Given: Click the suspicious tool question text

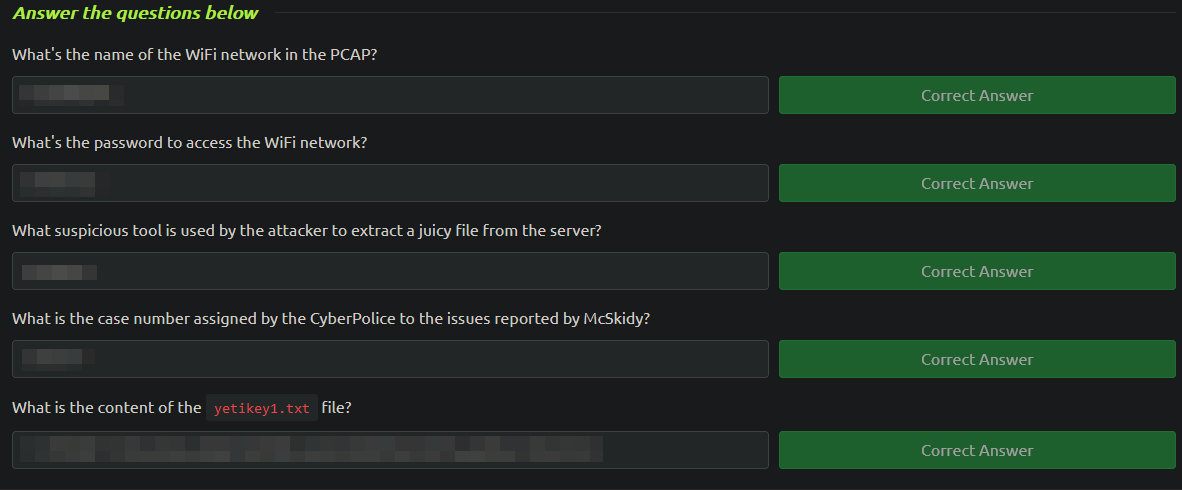Looking at the screenshot, I should tap(307, 231).
